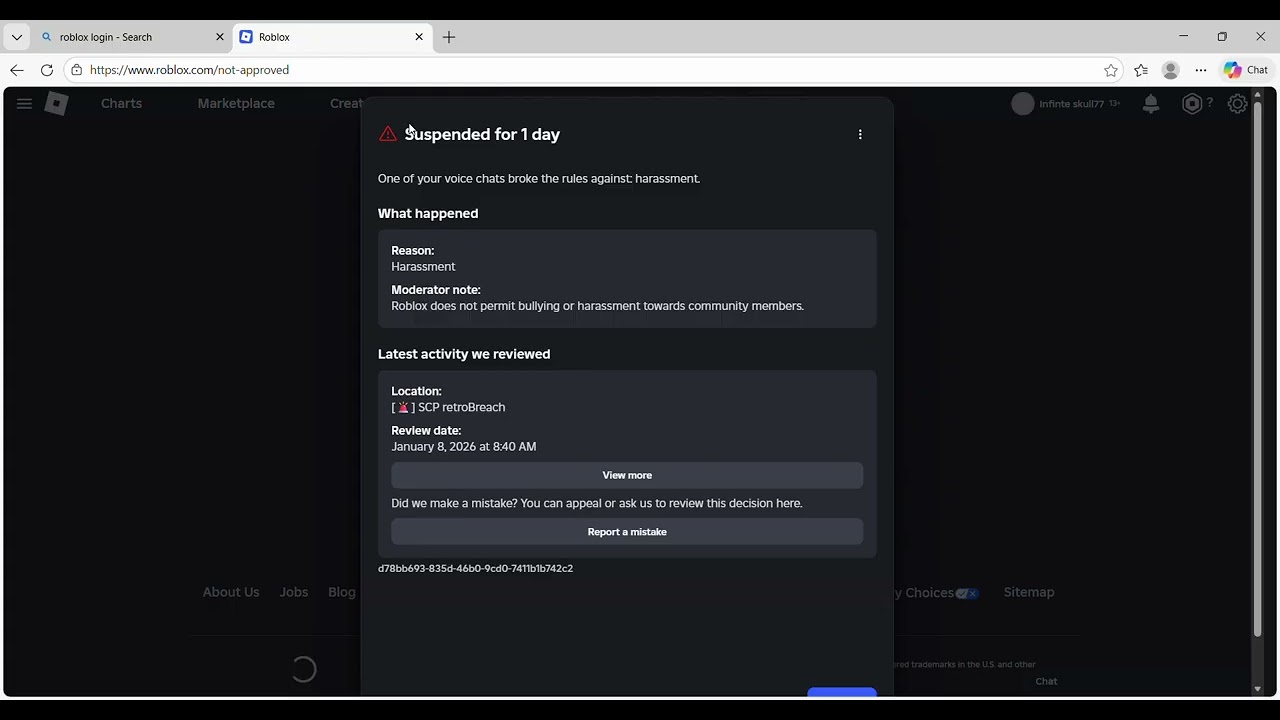The width and height of the screenshot is (1280, 720).
Task: Open the browser tab search dropdown
Action: pos(17,37)
